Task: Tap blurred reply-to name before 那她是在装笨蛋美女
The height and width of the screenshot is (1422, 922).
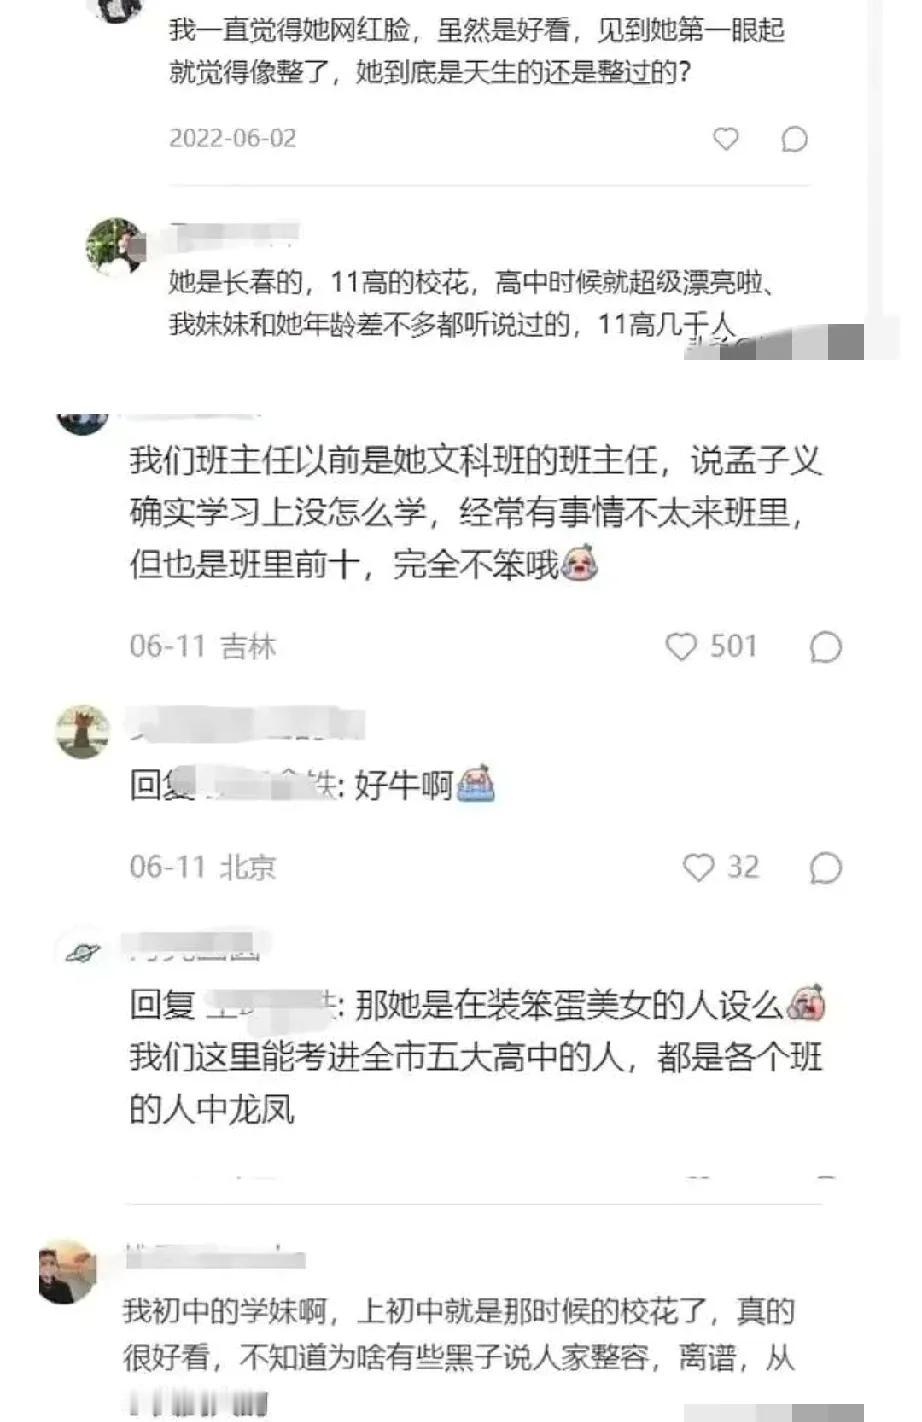Action: click(x=268, y=1006)
